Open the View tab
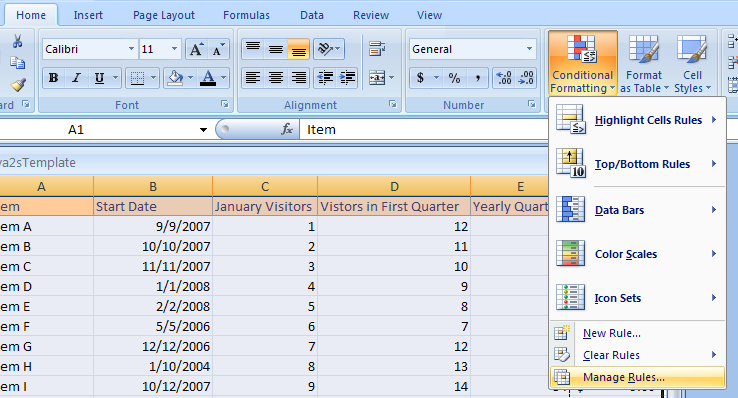 (429, 15)
